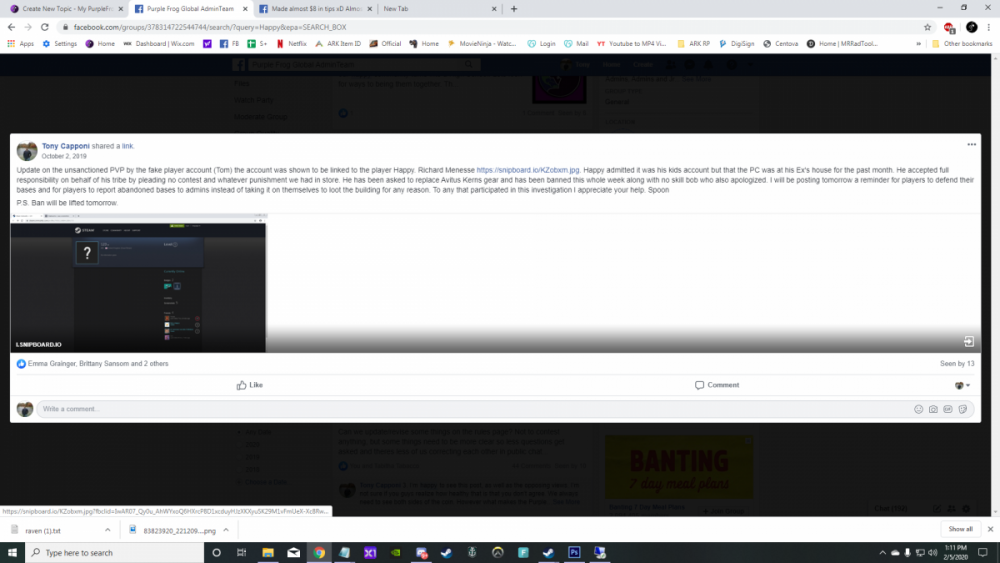Open the shared Steam screenshot thumbnail
Viewport: 1000px width, 563px height.
click(x=138, y=283)
